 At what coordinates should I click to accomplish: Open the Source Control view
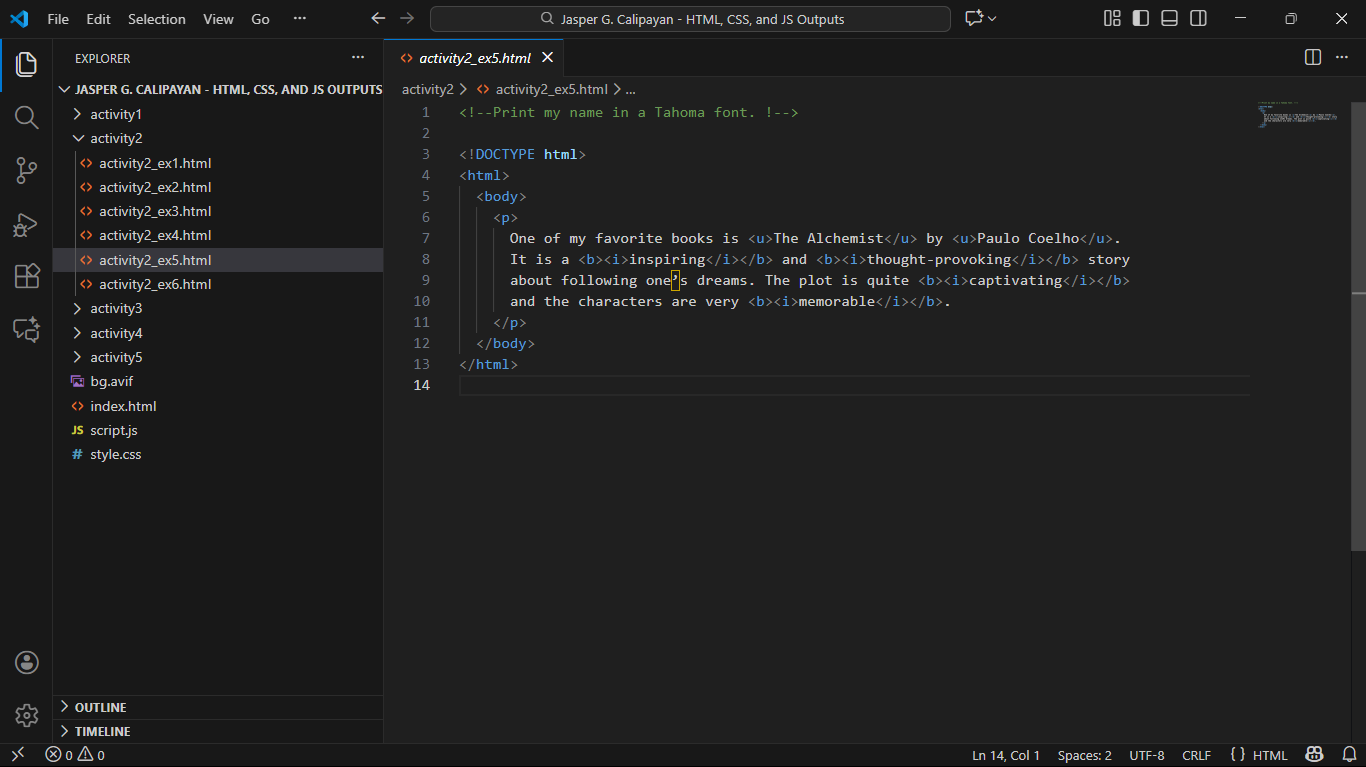point(27,171)
